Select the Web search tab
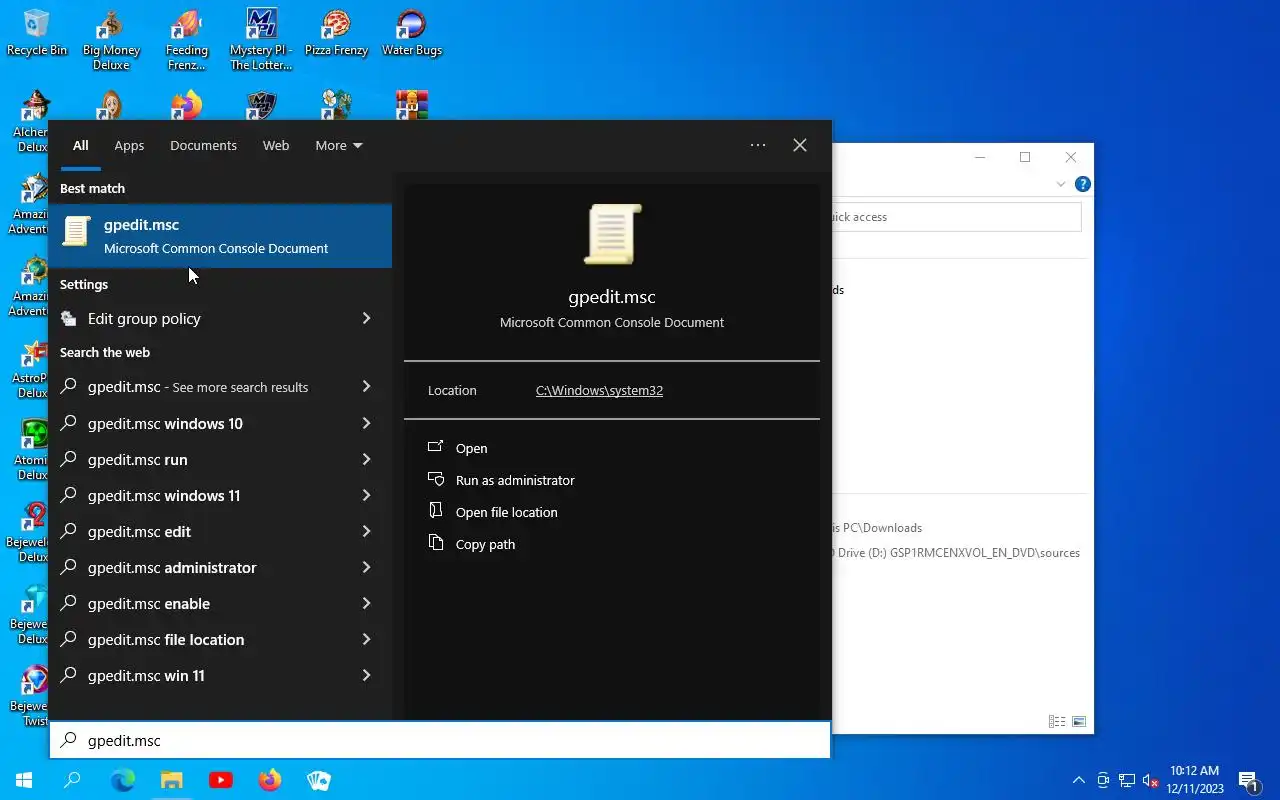Image resolution: width=1280 pixels, height=800 pixels. tap(276, 145)
